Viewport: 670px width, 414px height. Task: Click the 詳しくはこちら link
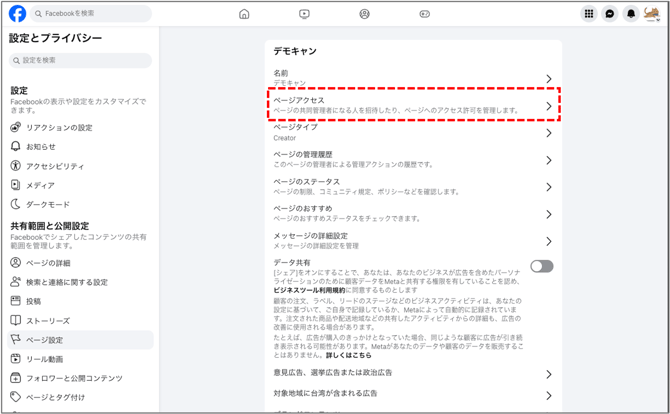tap(348, 355)
